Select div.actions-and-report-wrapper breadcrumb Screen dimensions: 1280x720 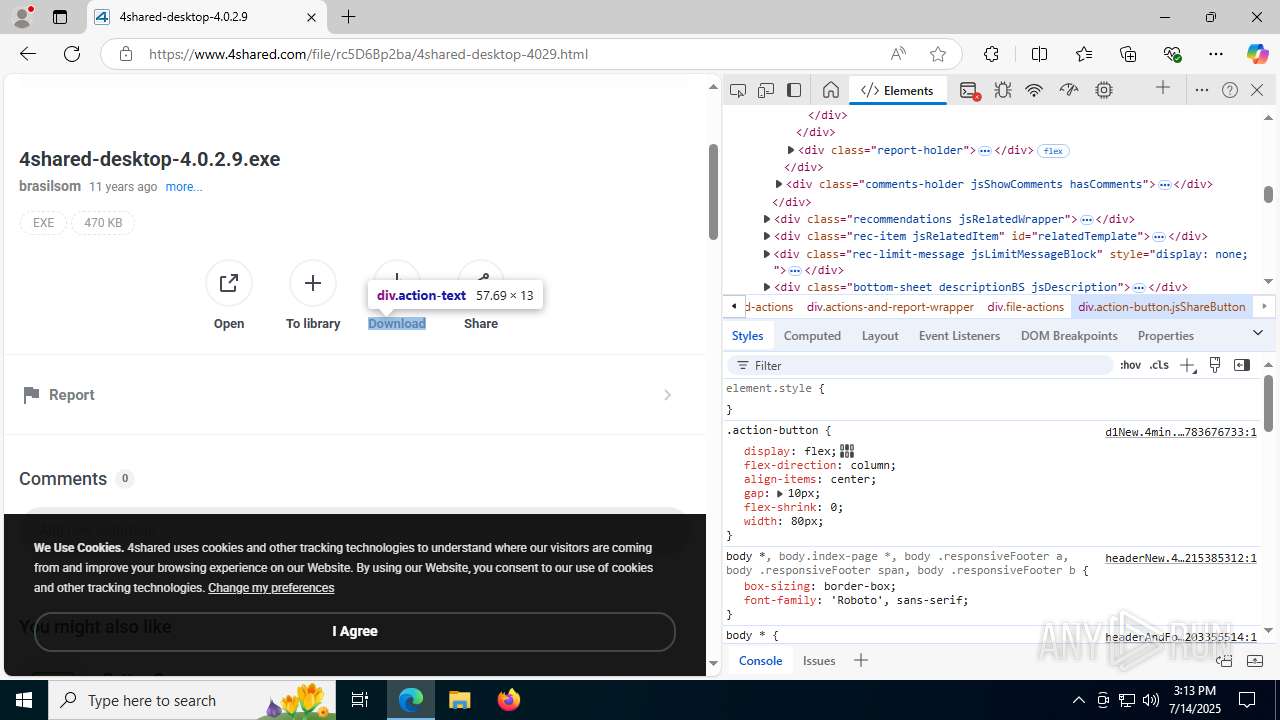tap(890, 307)
